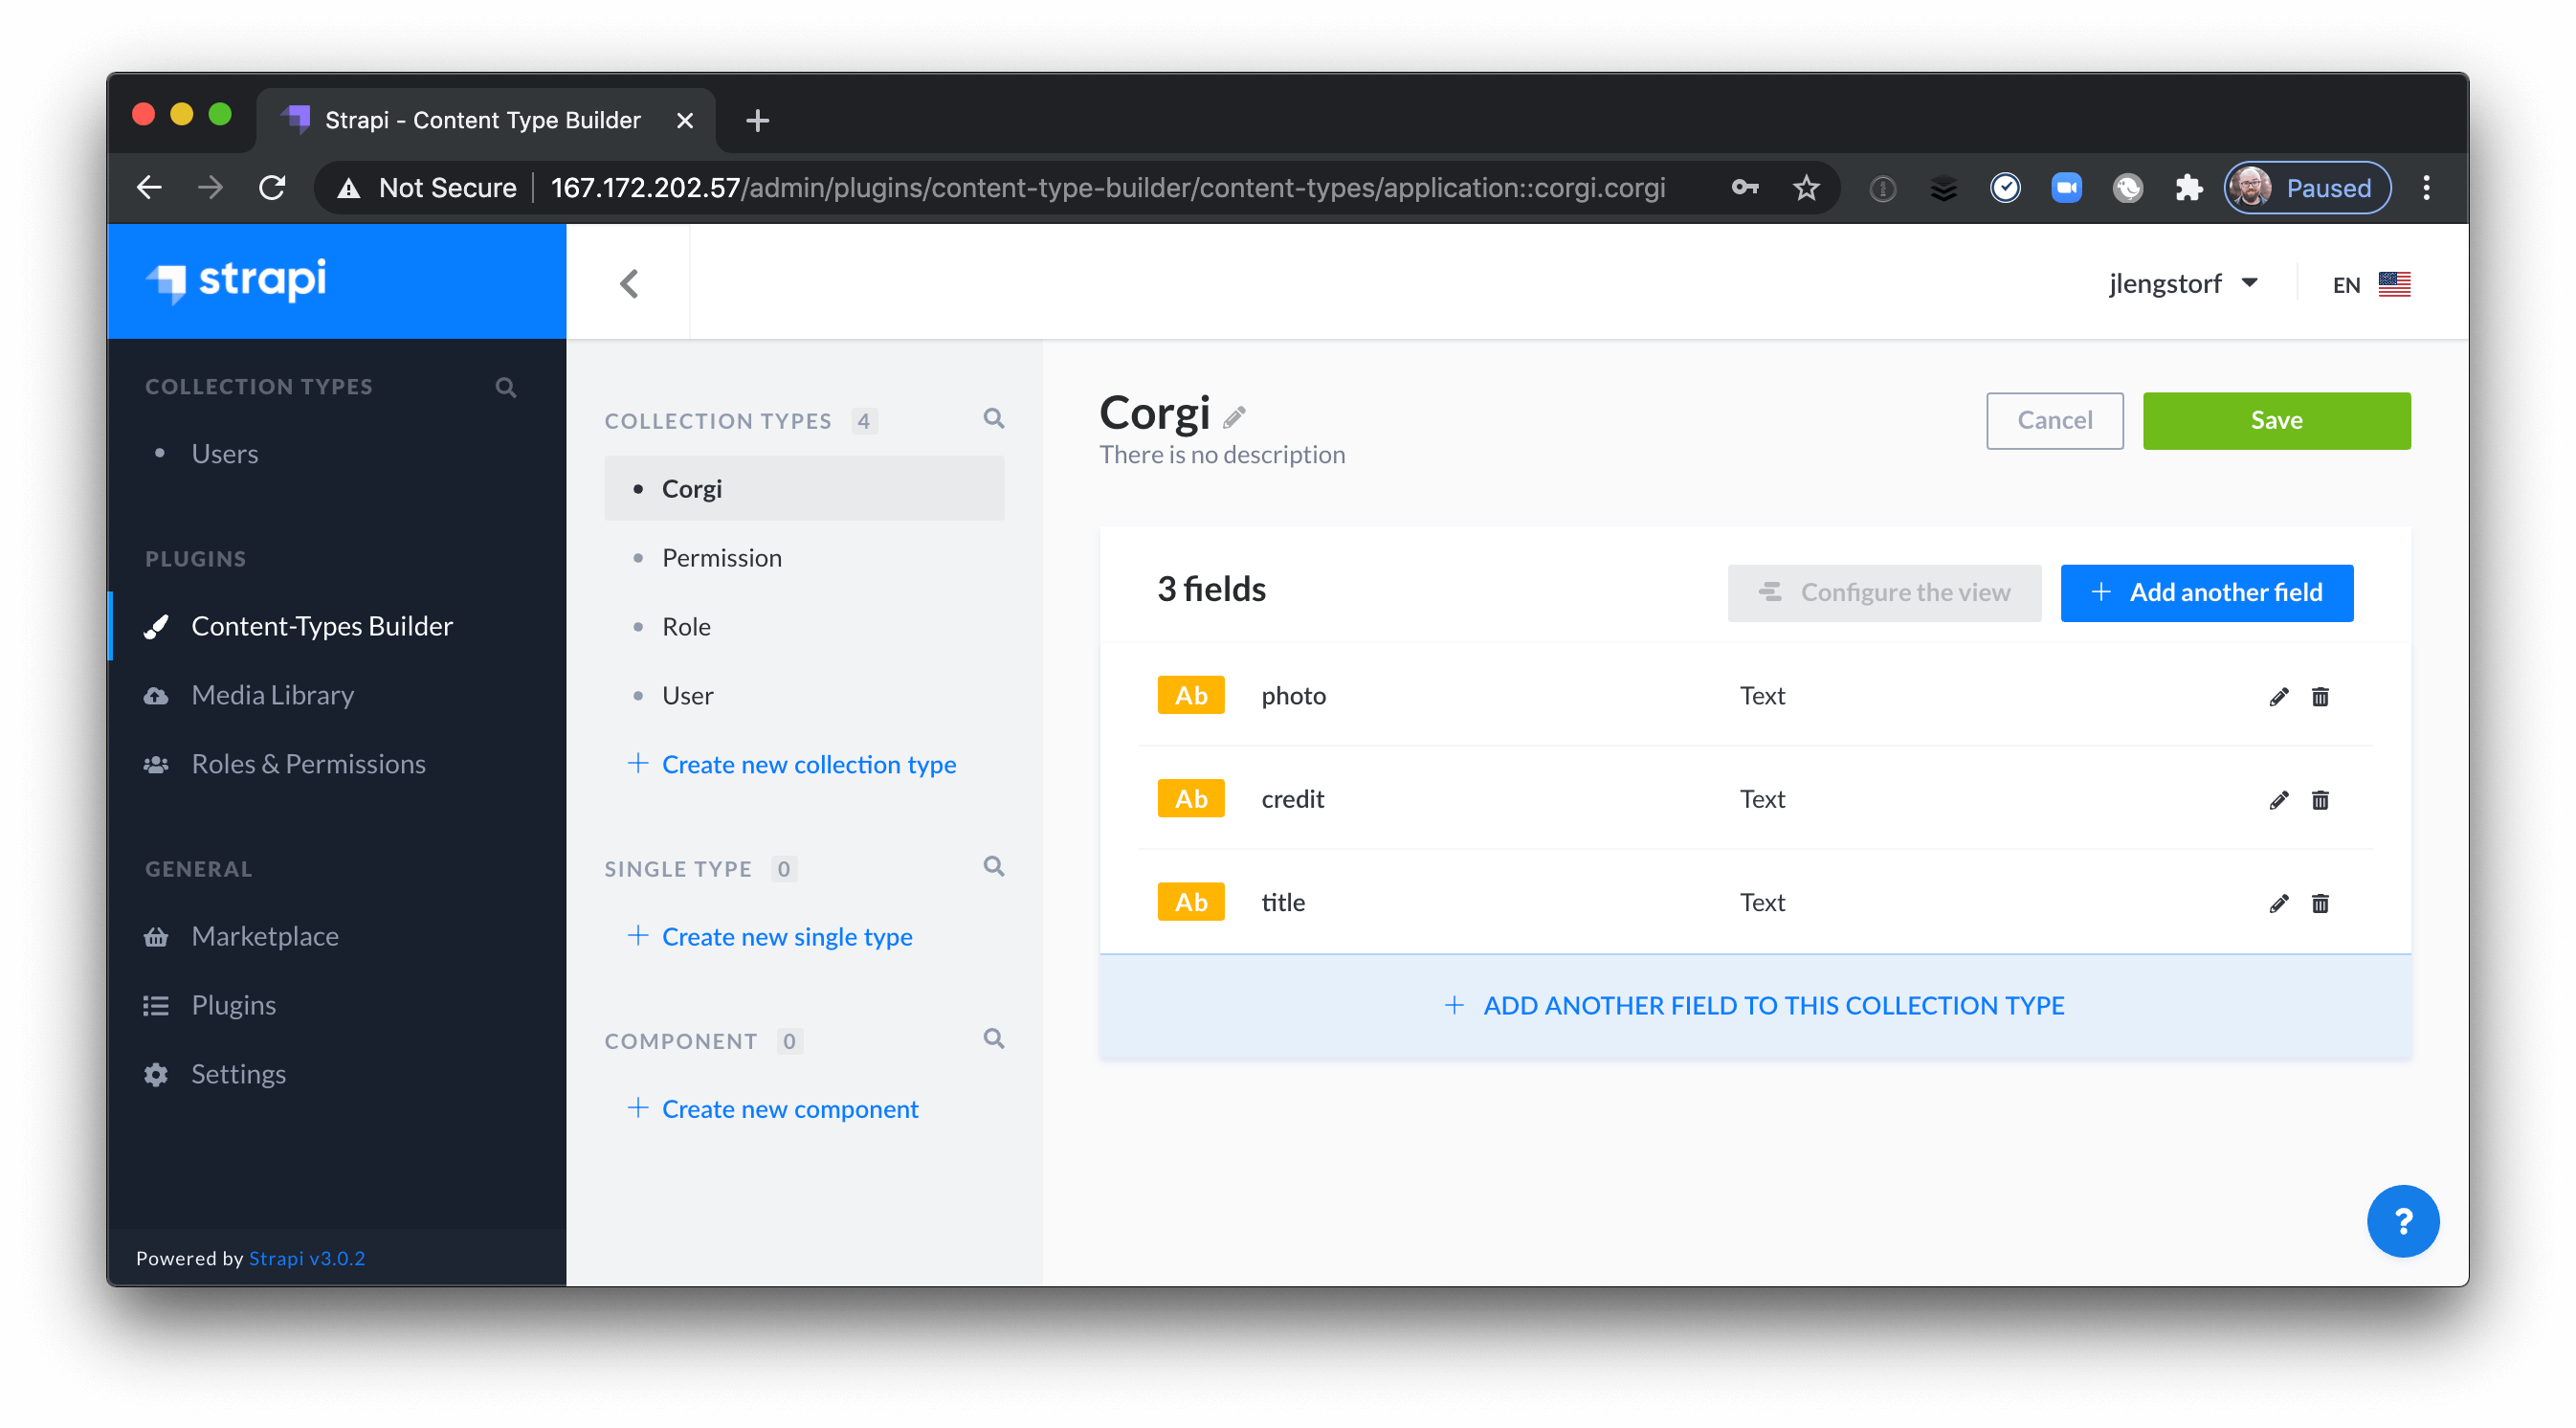This screenshot has width=2576, height=1428.
Task: Edit the Corgi type name via pencil icon
Action: (x=1236, y=415)
